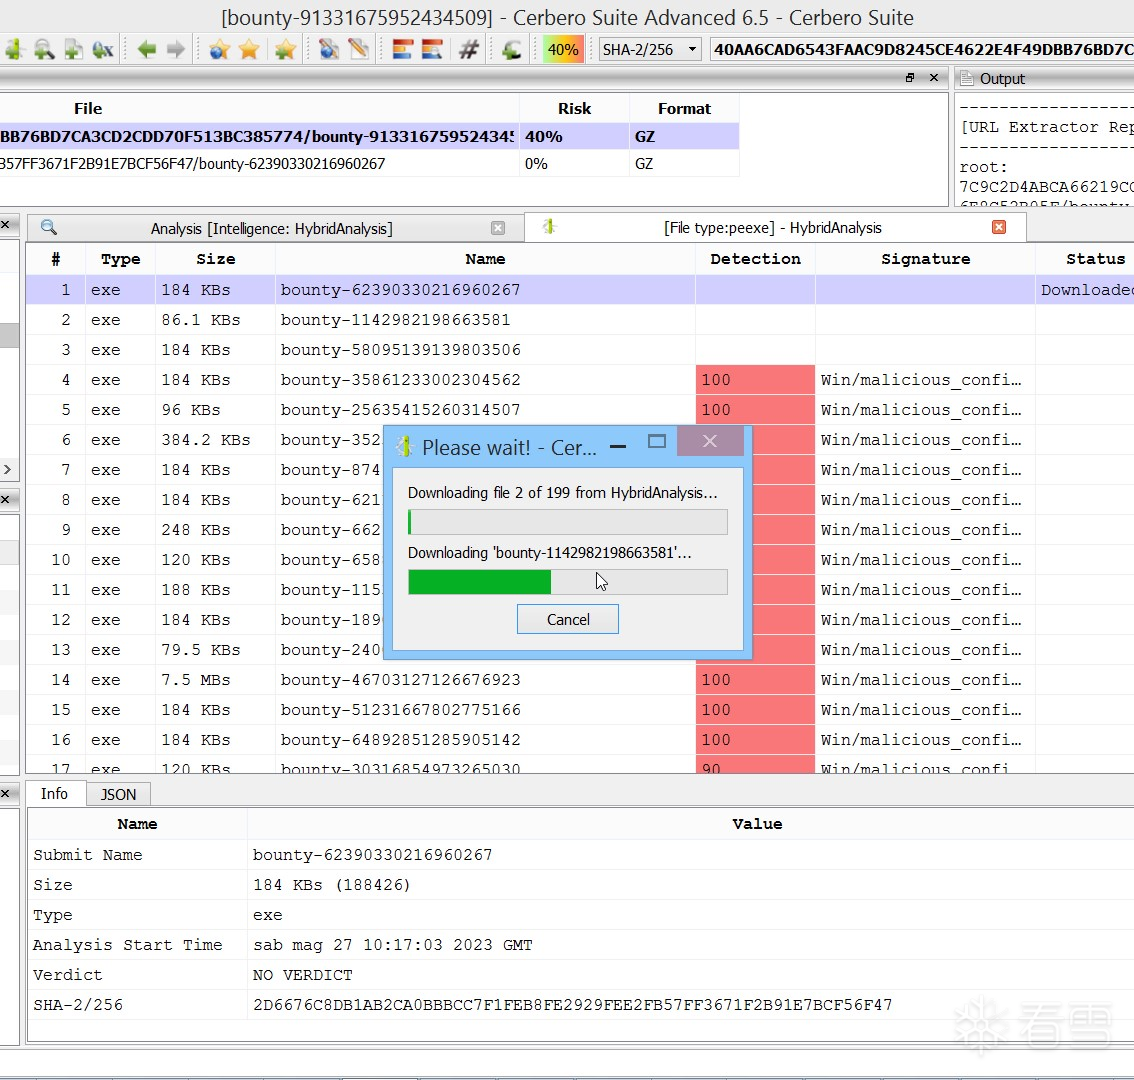This screenshot has width=1134, height=1080.
Task: Click the hex 0x toolbar icon
Action: (x=103, y=49)
